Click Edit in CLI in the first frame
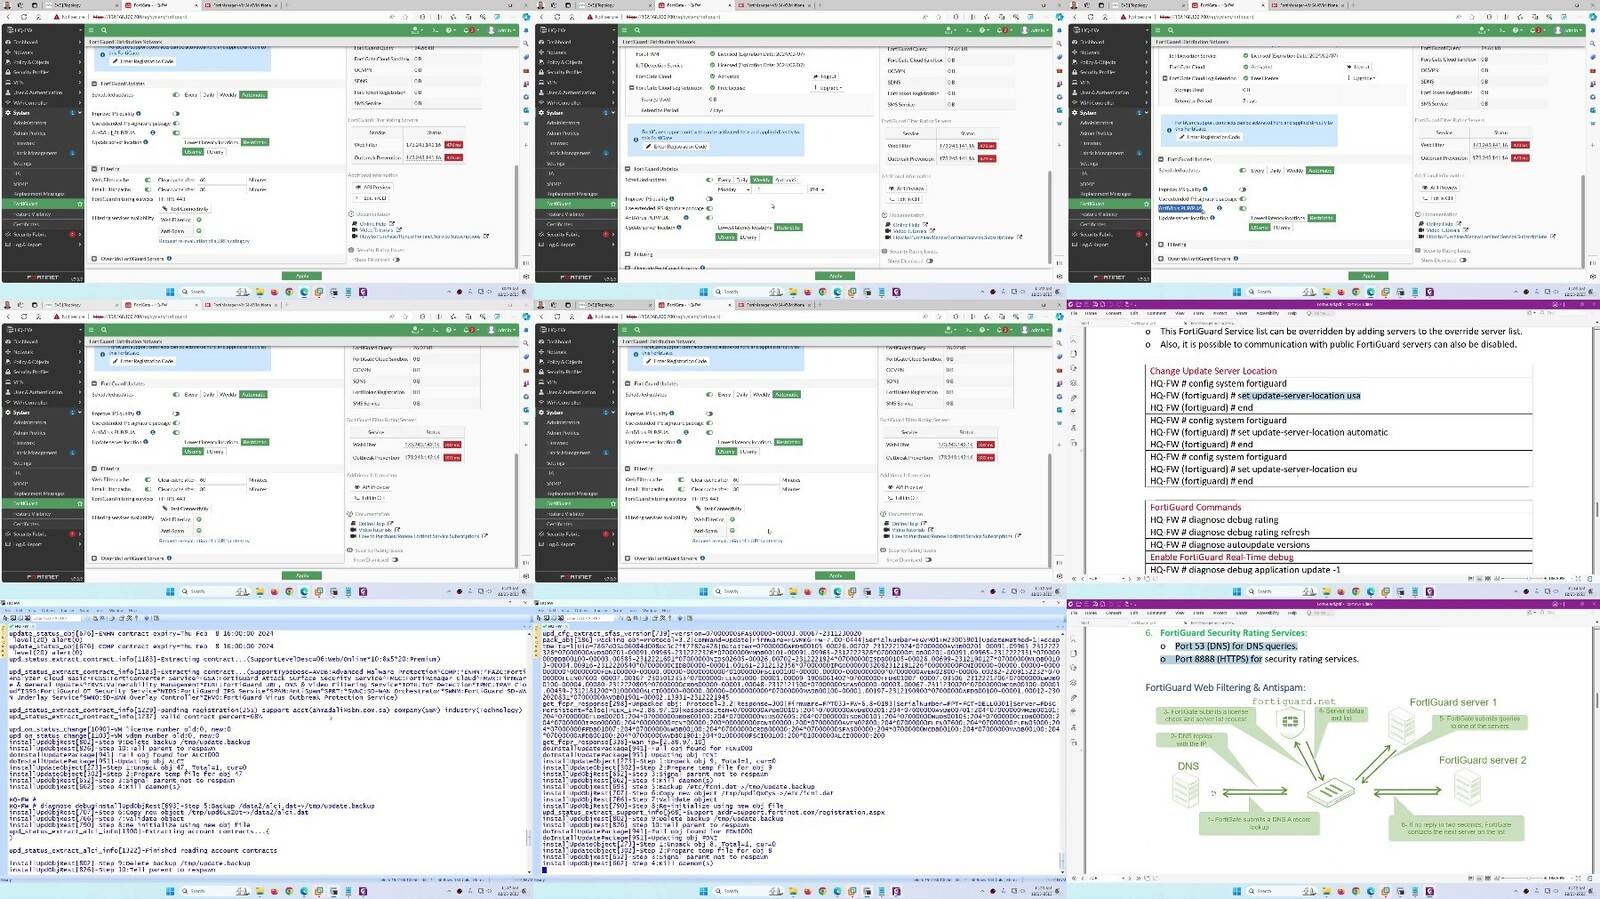The height and width of the screenshot is (899, 1600). click(371, 198)
